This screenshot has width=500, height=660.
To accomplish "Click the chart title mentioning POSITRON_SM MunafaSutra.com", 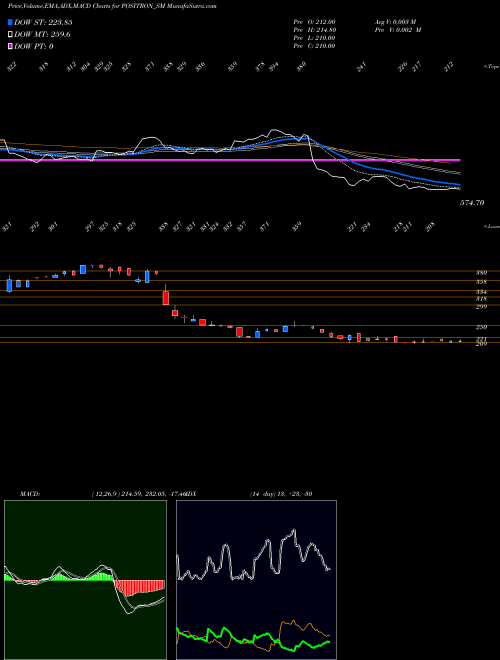I will point(112,6).
